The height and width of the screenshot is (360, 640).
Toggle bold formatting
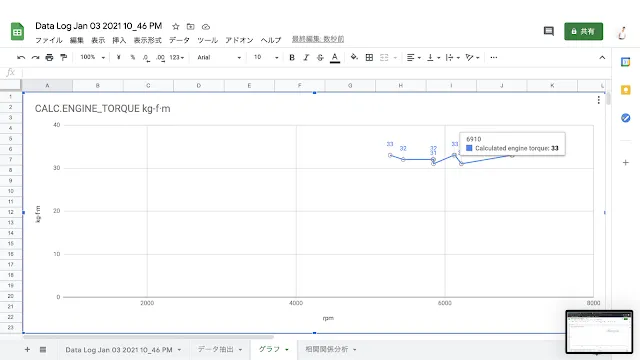(292, 58)
